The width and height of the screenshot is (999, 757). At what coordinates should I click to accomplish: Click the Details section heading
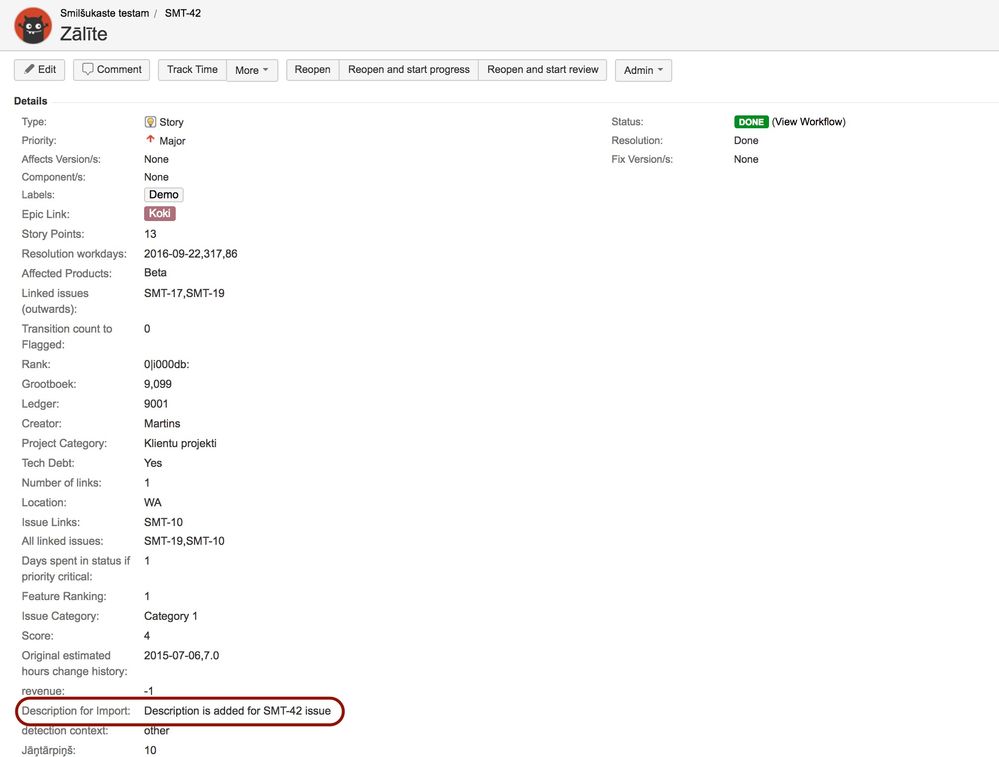(31, 101)
